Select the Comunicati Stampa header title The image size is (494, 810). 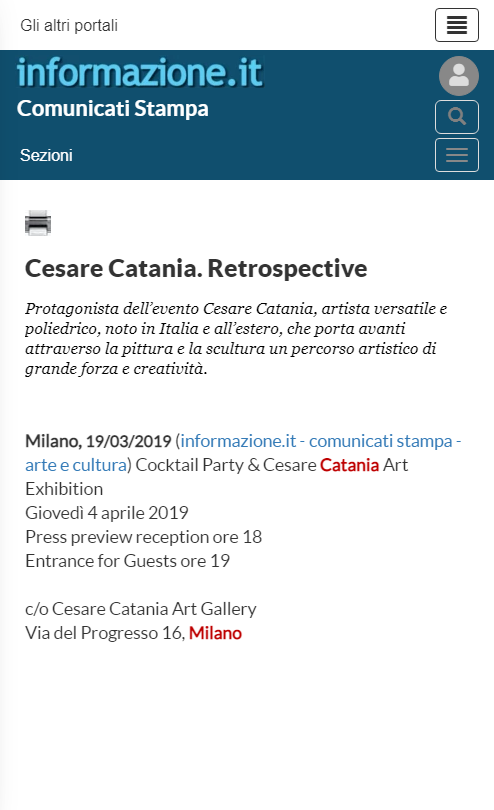[113, 108]
